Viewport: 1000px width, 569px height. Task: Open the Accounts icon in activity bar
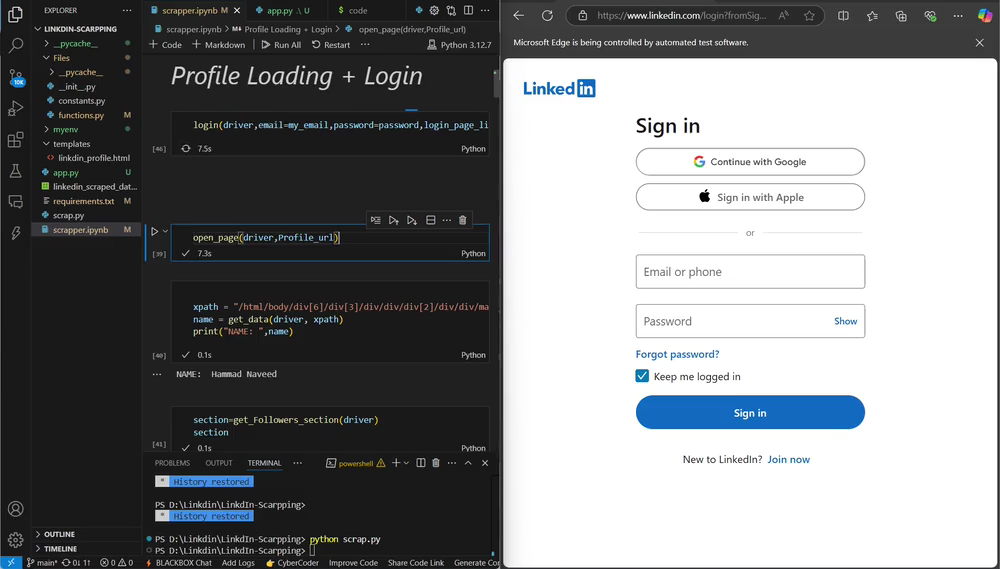[15, 509]
